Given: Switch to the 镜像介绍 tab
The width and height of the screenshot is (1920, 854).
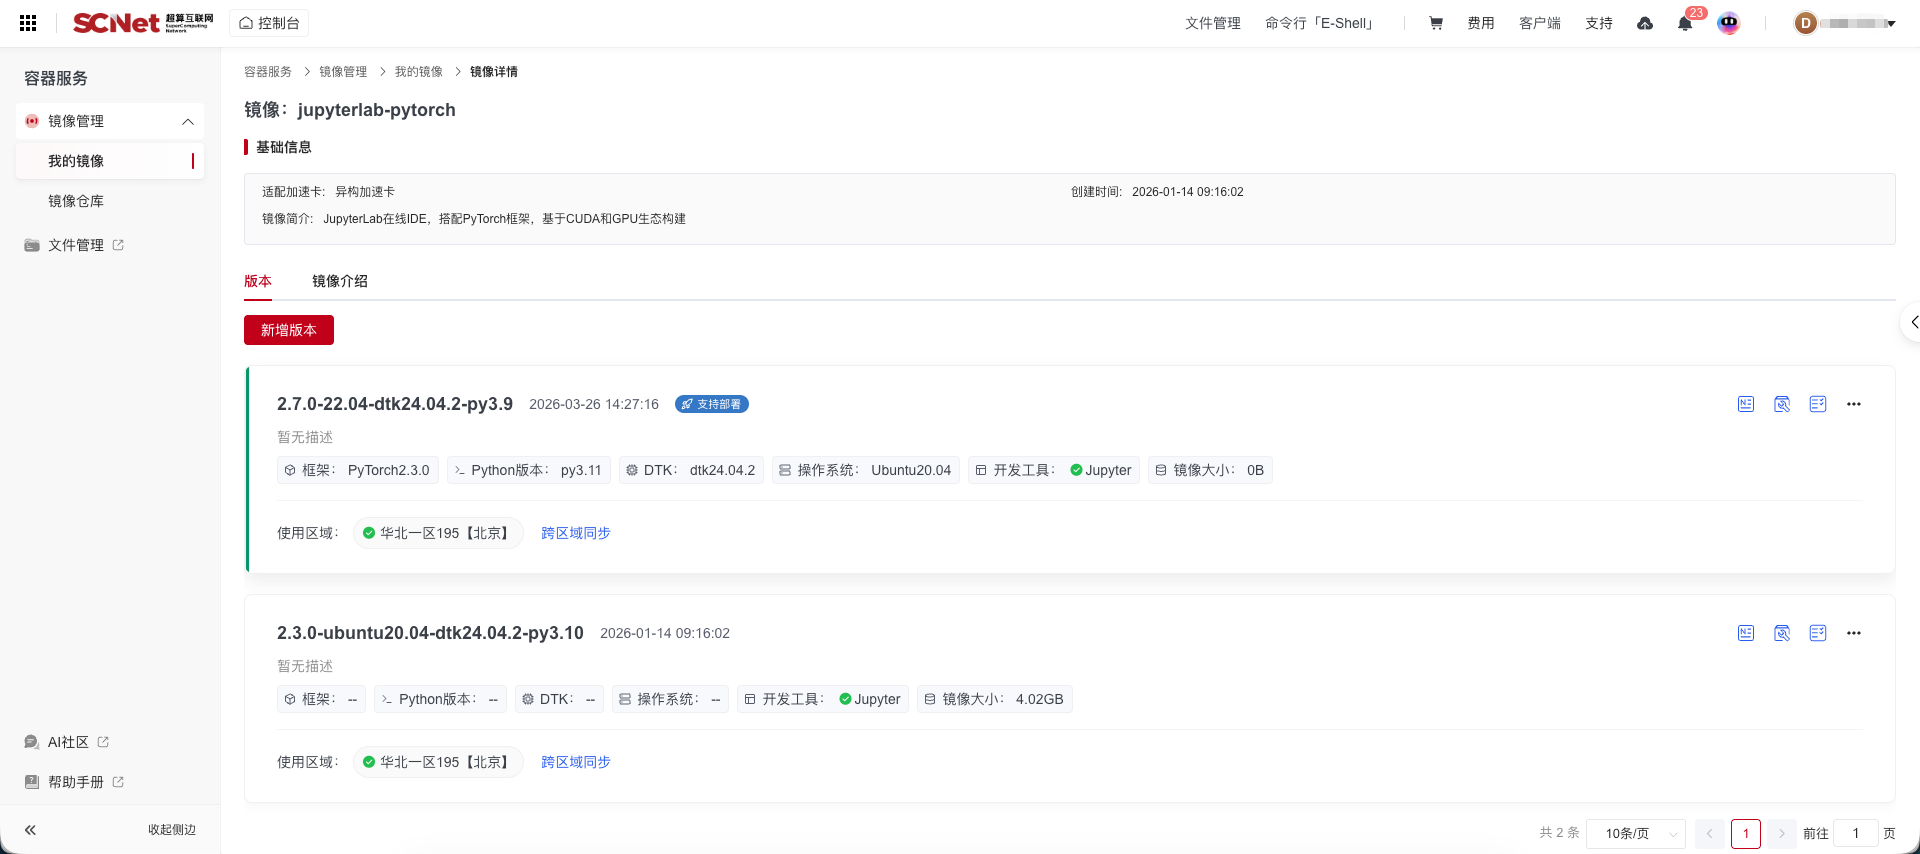Looking at the screenshot, I should [340, 281].
